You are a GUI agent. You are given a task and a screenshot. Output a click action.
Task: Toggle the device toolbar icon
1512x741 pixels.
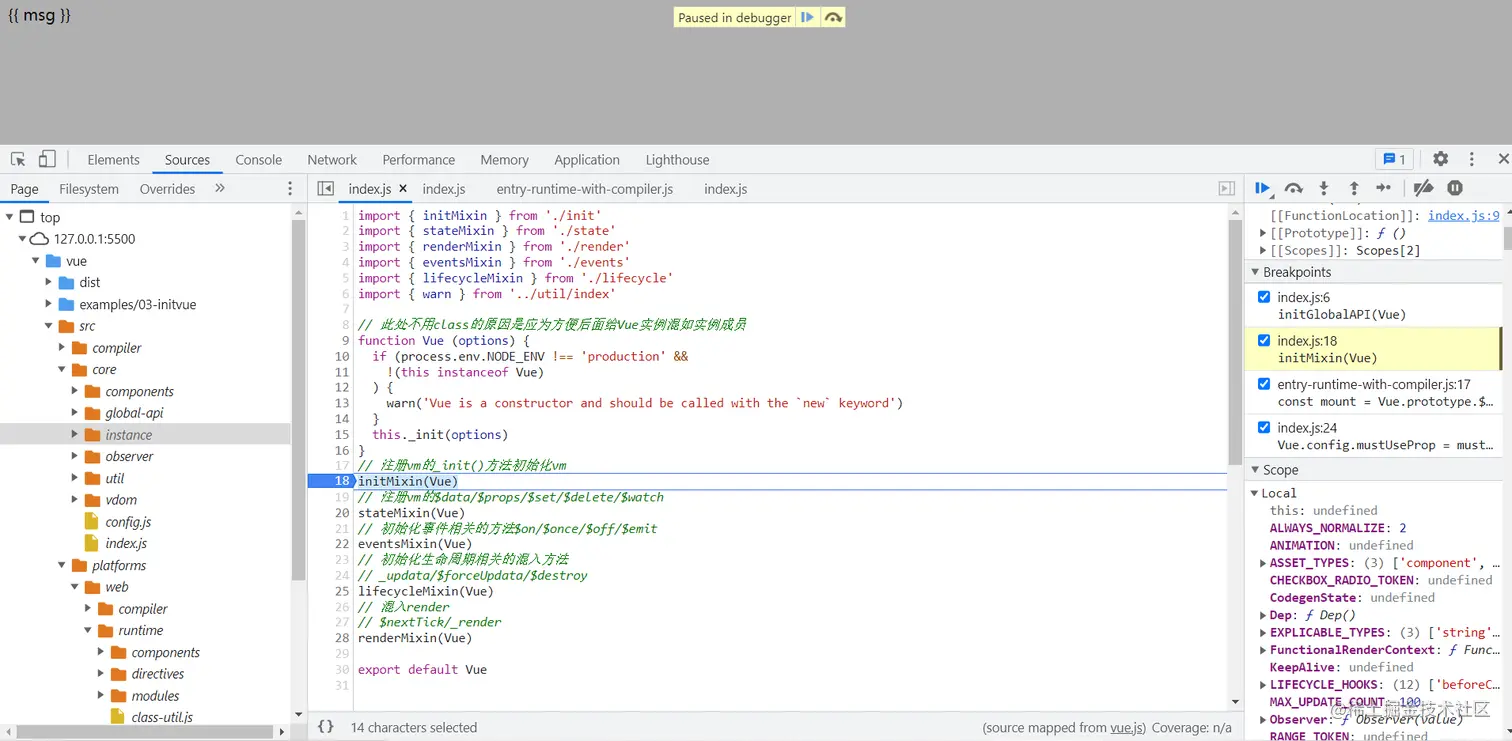[x=47, y=159]
